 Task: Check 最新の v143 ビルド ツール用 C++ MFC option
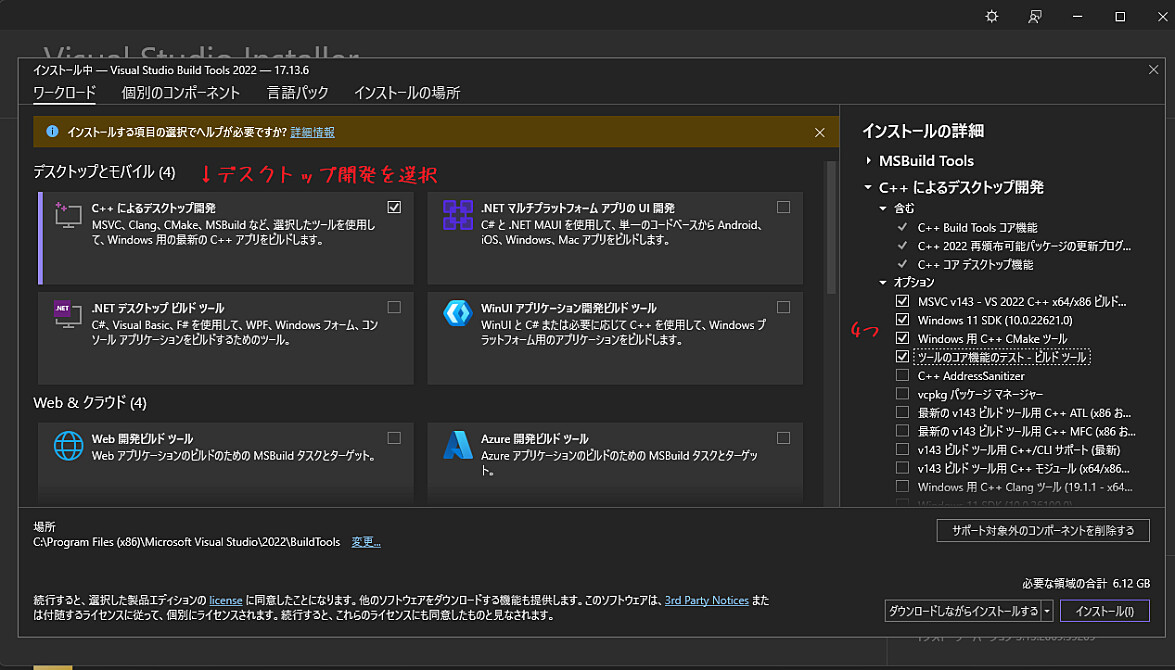click(x=902, y=431)
